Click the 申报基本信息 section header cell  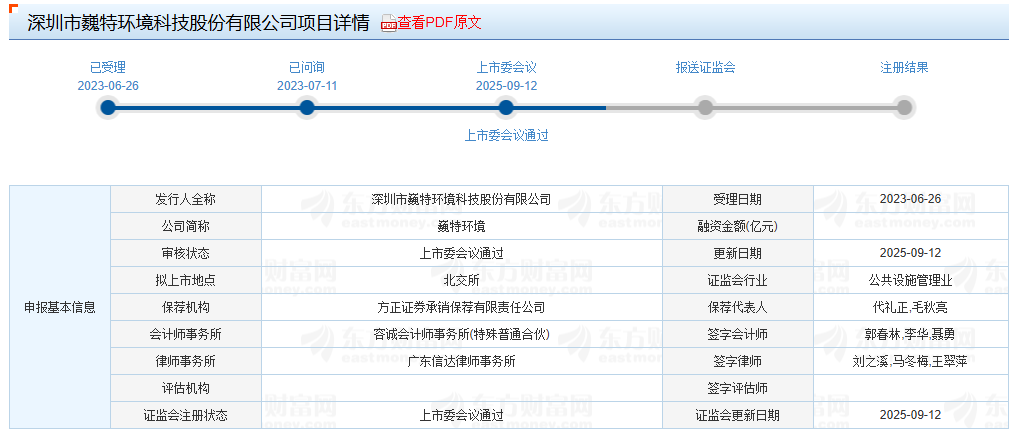[x=60, y=308]
